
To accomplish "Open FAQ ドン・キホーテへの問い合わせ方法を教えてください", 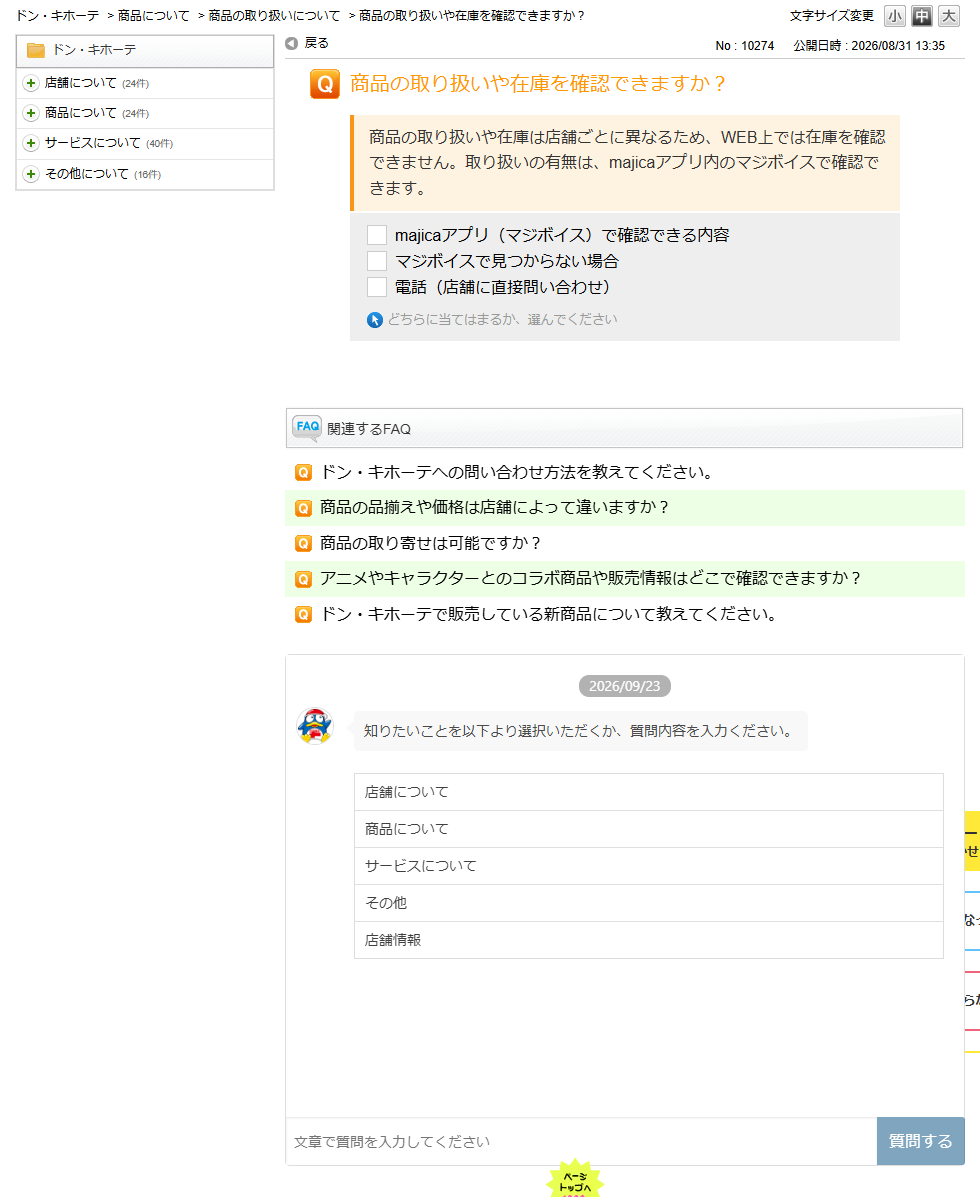I will [518, 473].
